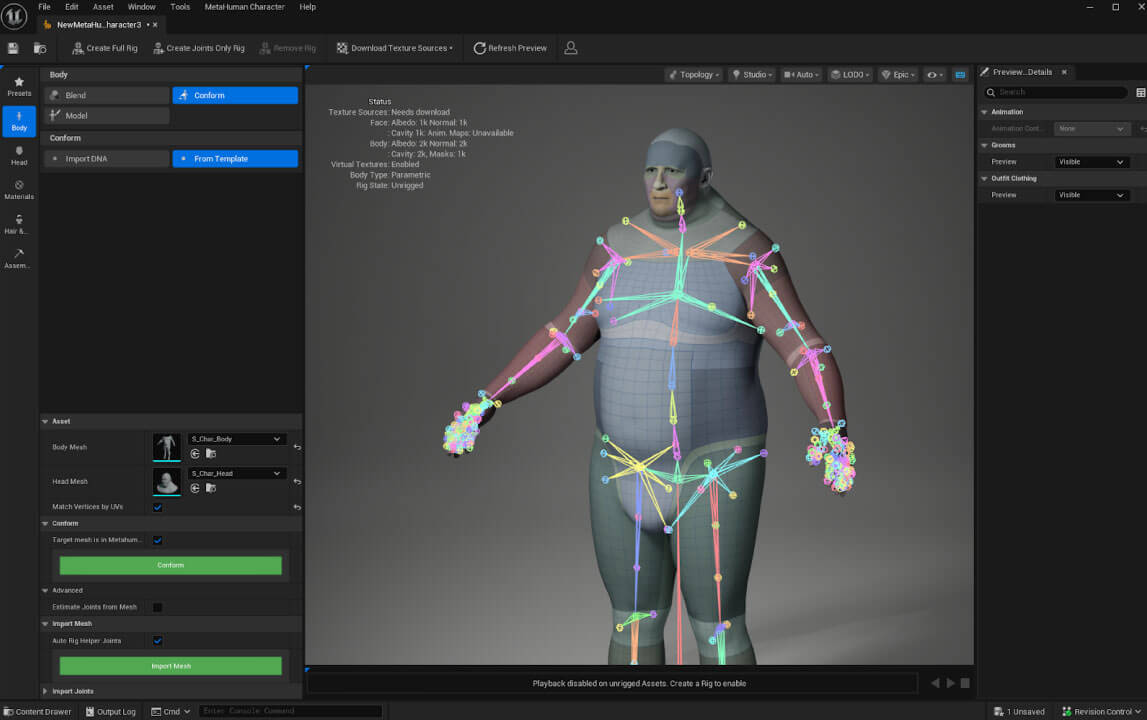This screenshot has height=720, width=1147.
Task: Use selected asset icon for Head Mesh
Action: click(x=195, y=488)
